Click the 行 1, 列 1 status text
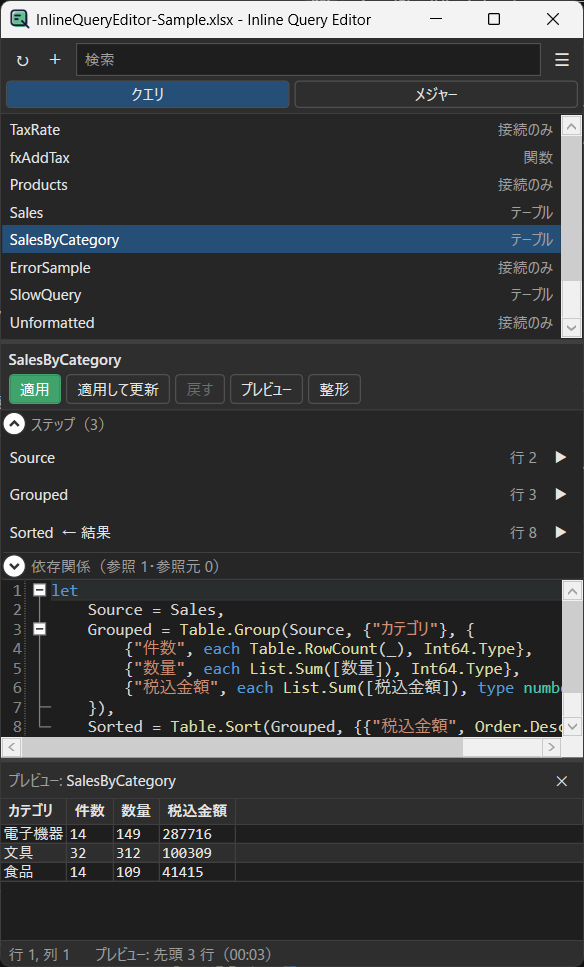 (x=39, y=955)
